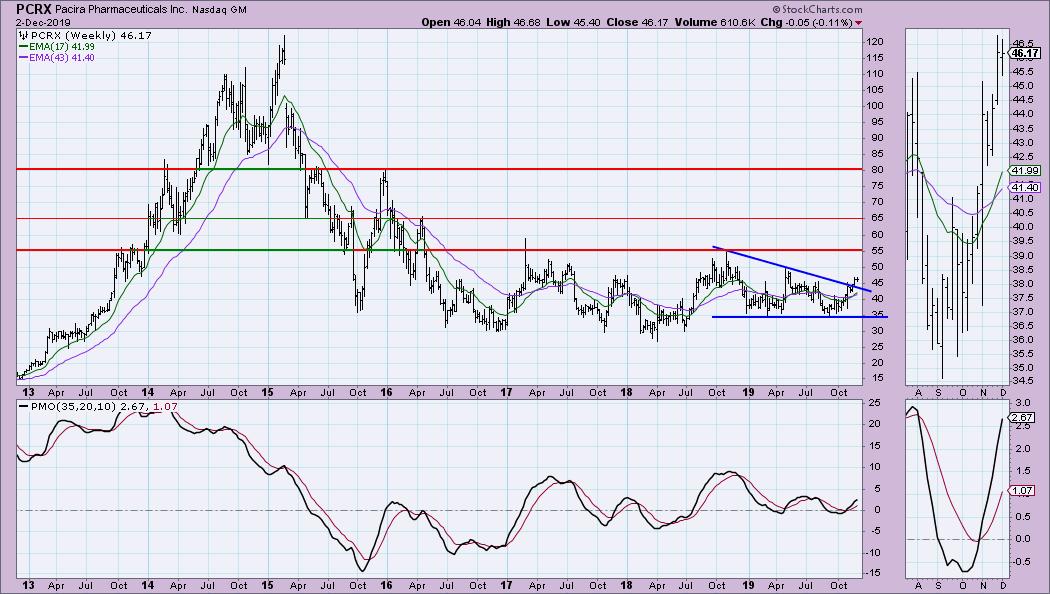Click the blue descending trendline
The height and width of the screenshot is (594, 1050).
coord(792,269)
